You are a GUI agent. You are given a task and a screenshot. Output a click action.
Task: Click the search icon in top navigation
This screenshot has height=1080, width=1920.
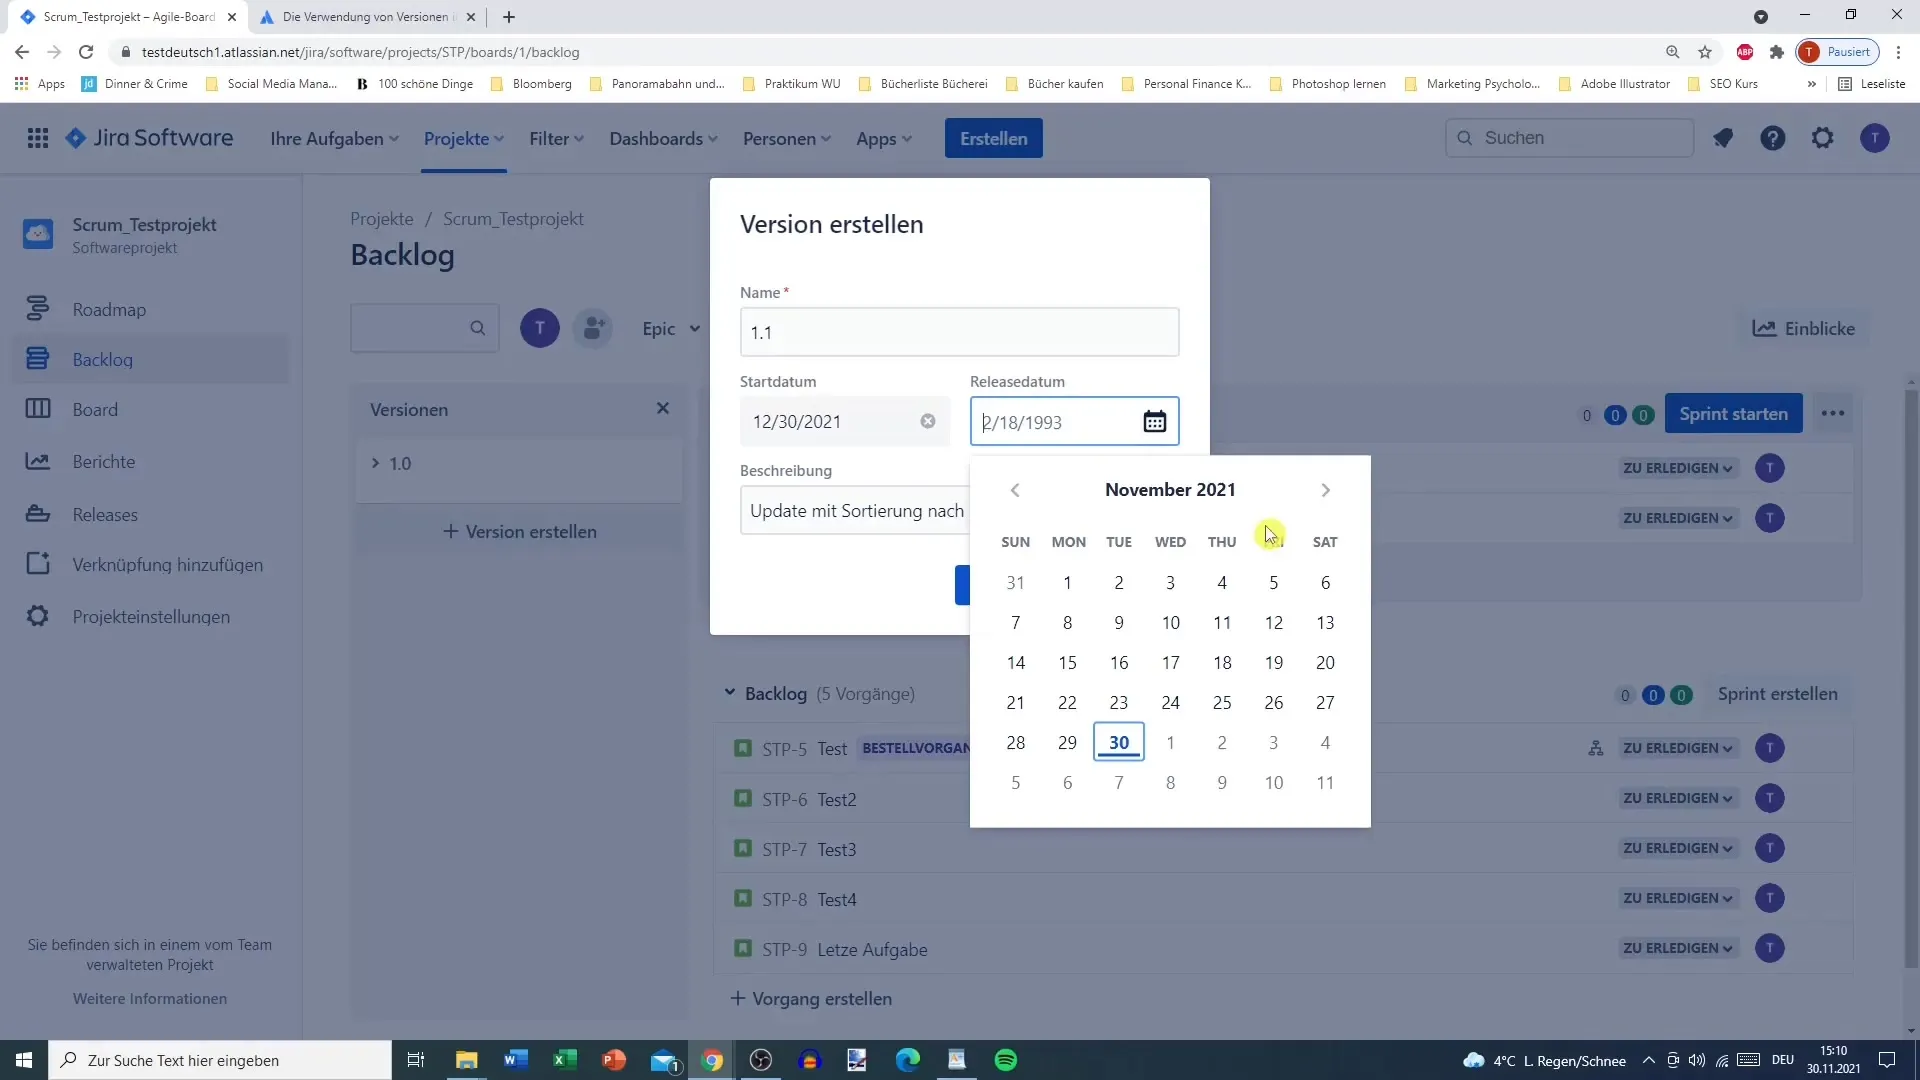pos(1468,138)
